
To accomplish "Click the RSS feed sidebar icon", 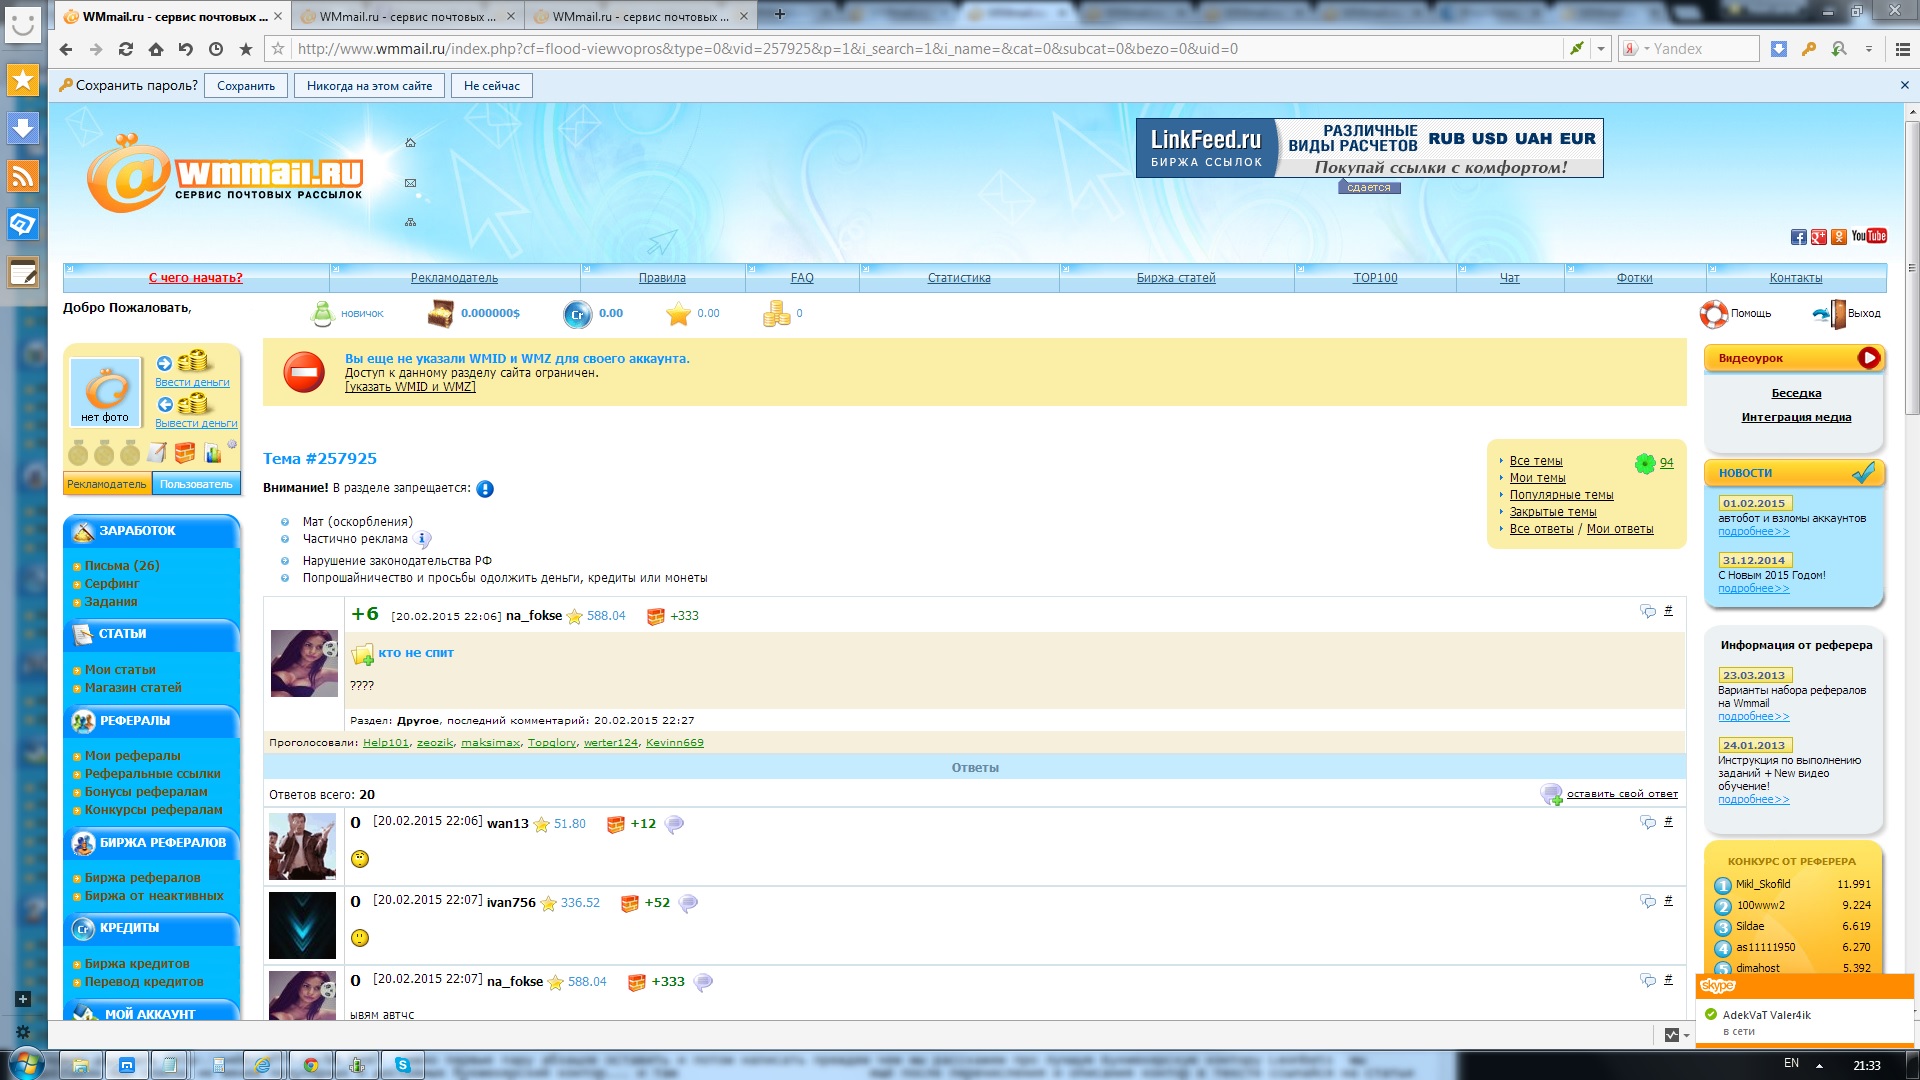I will [x=23, y=176].
